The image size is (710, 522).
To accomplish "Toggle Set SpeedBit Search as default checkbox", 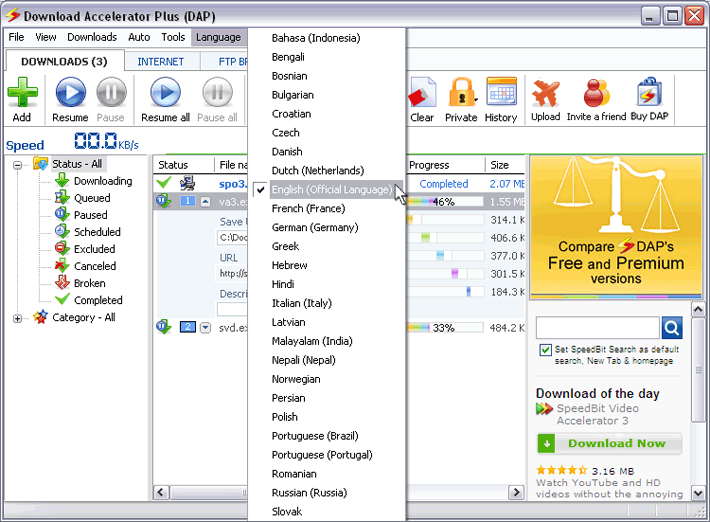I will click(545, 350).
